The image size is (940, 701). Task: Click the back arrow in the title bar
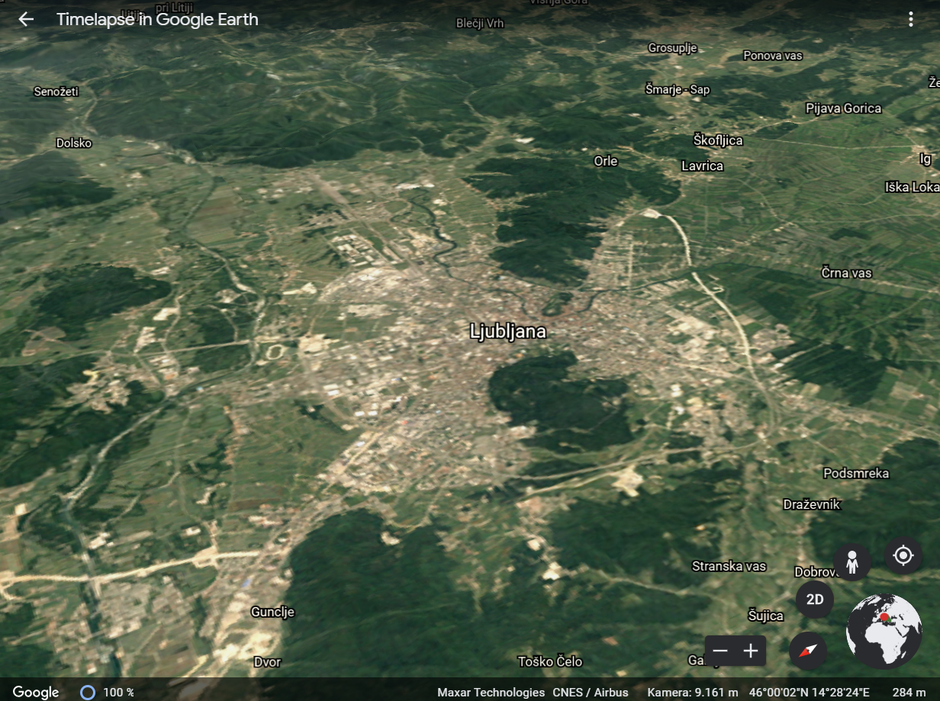coord(25,18)
